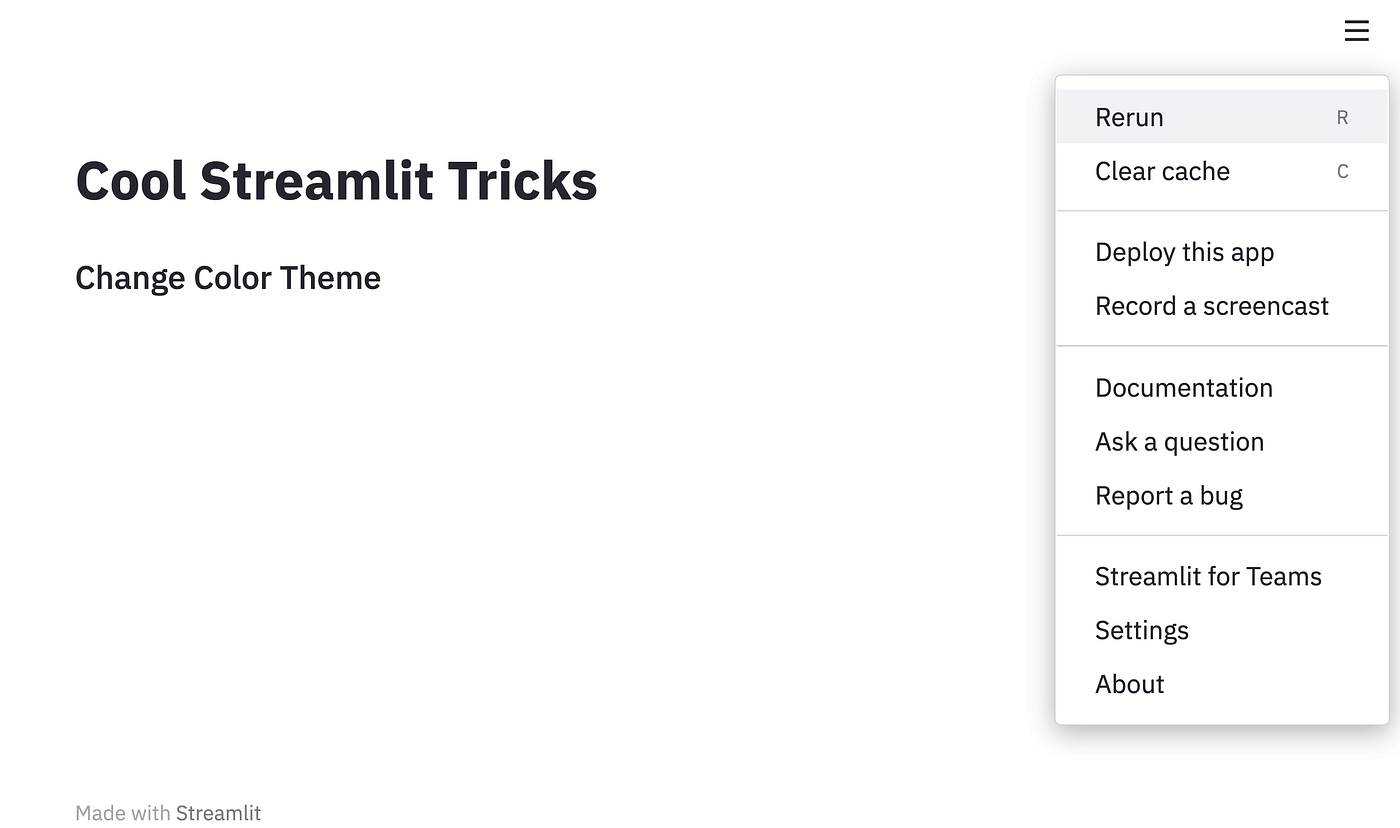The width and height of the screenshot is (1400, 828).
Task: Open the Documentation entry
Action: [x=1184, y=388]
